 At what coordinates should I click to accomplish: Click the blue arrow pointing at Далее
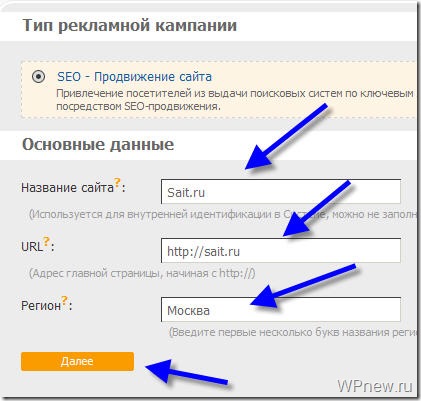(187, 372)
